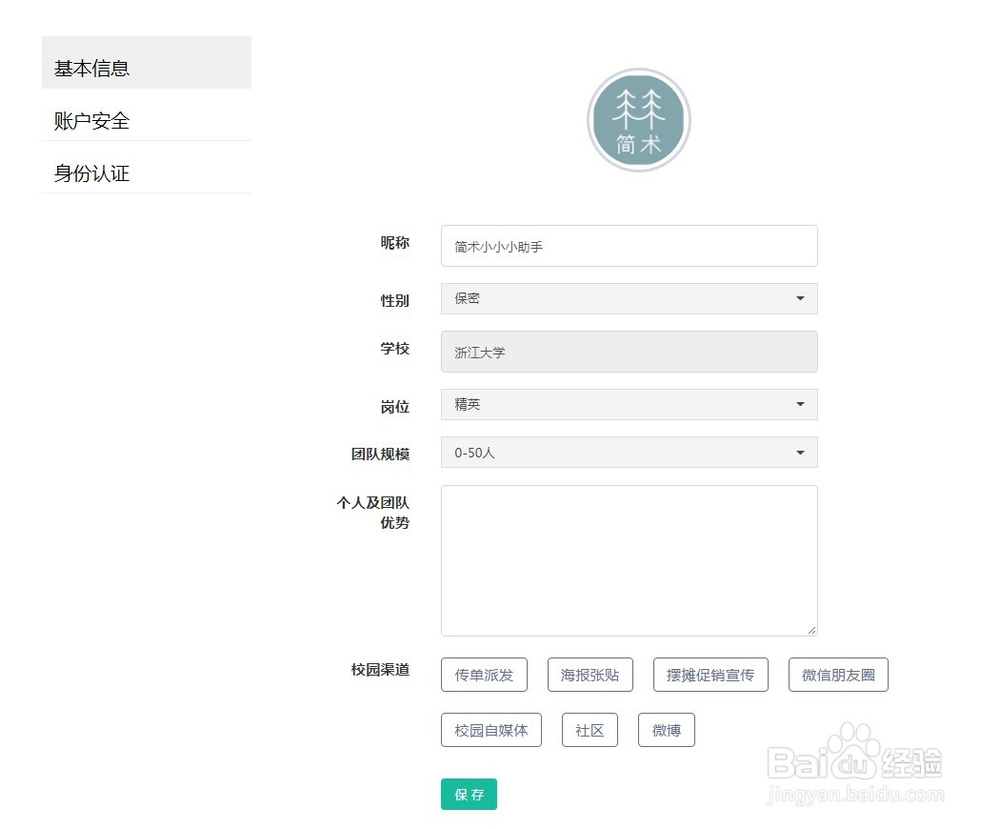Select the 传单派发 channel tag
Image resolution: width=1000 pixels, height=829 pixels.
pyautogui.click(x=484, y=674)
